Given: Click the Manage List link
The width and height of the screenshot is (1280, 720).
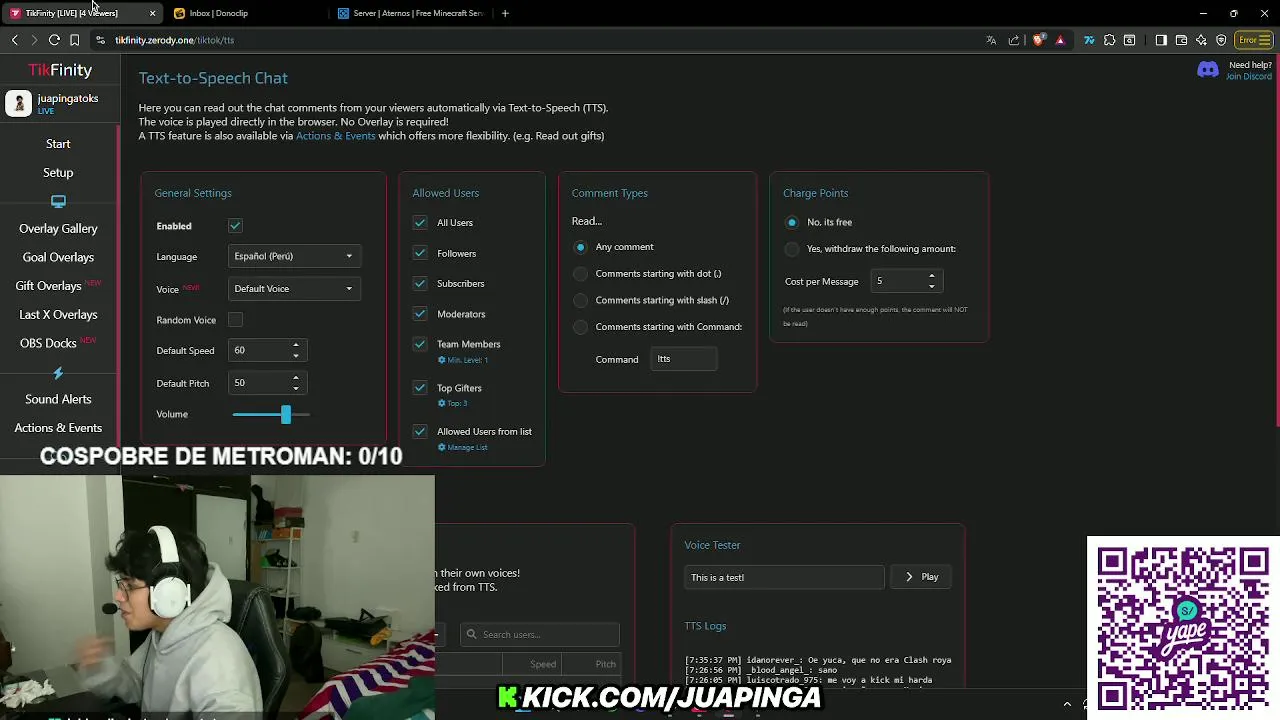Looking at the screenshot, I should (467, 447).
